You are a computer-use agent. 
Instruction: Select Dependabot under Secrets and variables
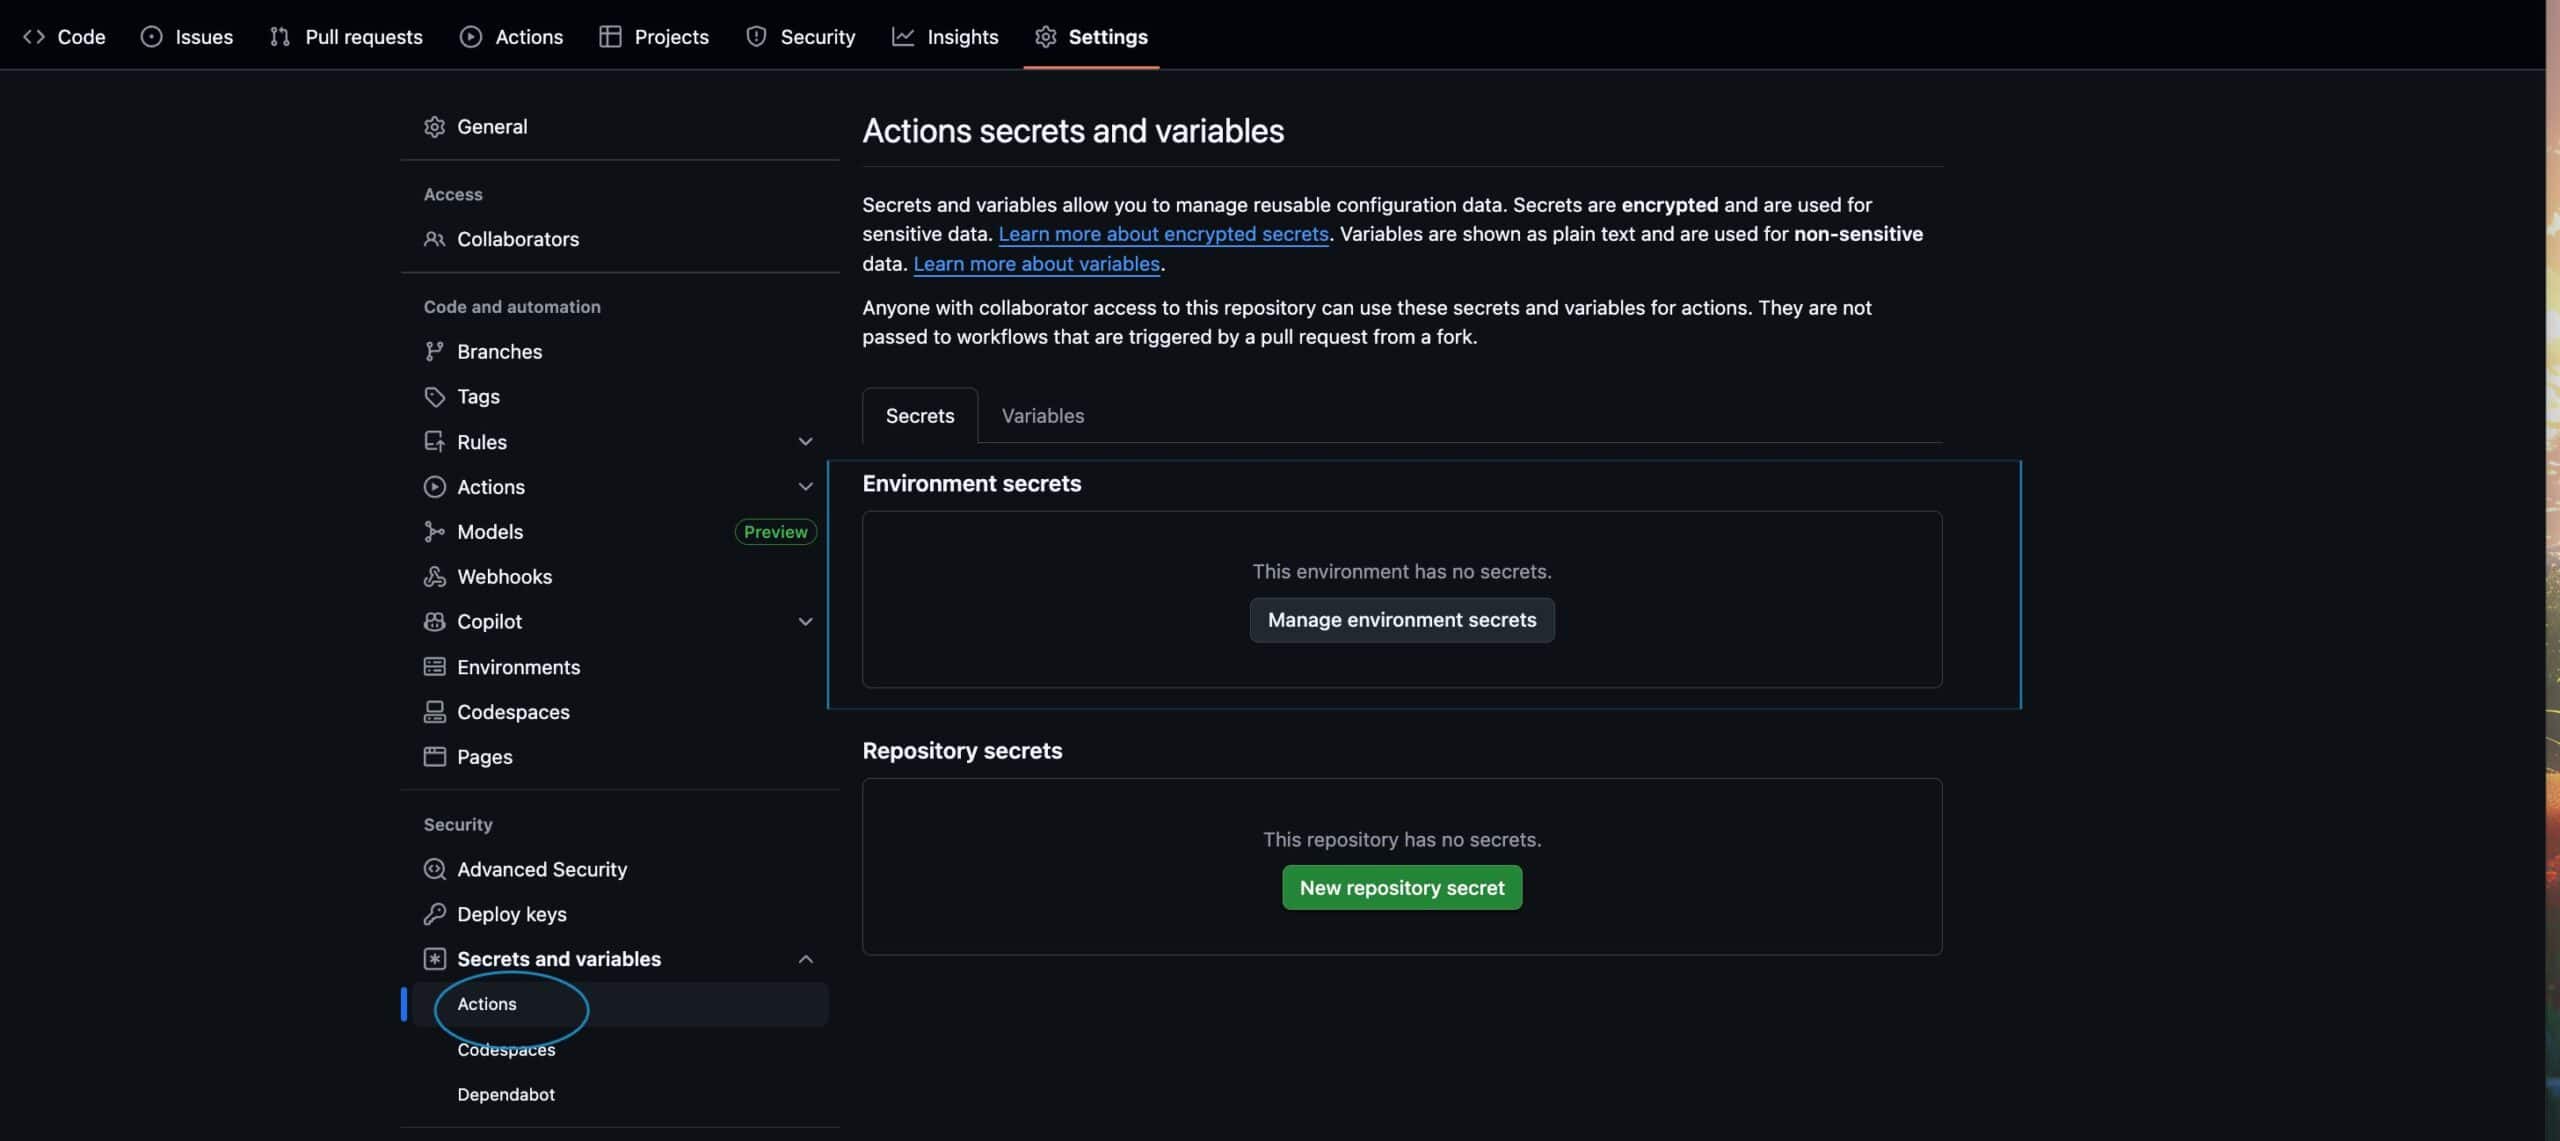[x=506, y=1095]
